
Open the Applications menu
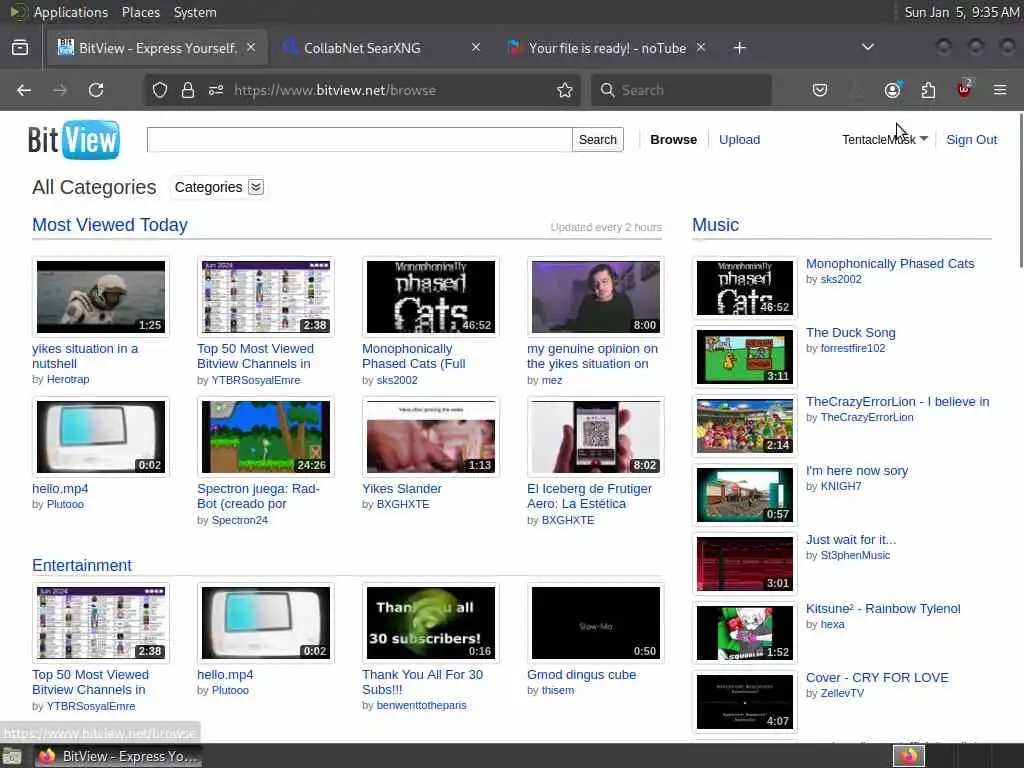point(71,12)
